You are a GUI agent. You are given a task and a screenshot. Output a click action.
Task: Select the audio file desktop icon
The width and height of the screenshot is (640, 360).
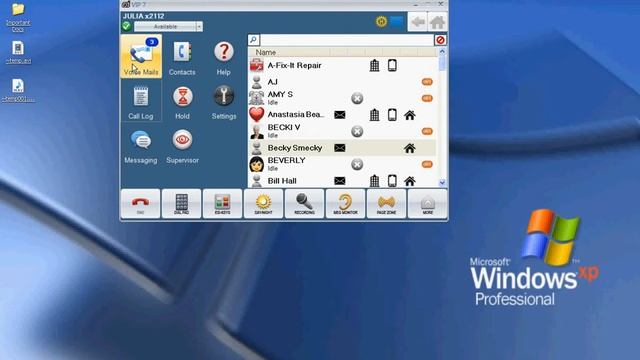click(x=18, y=90)
